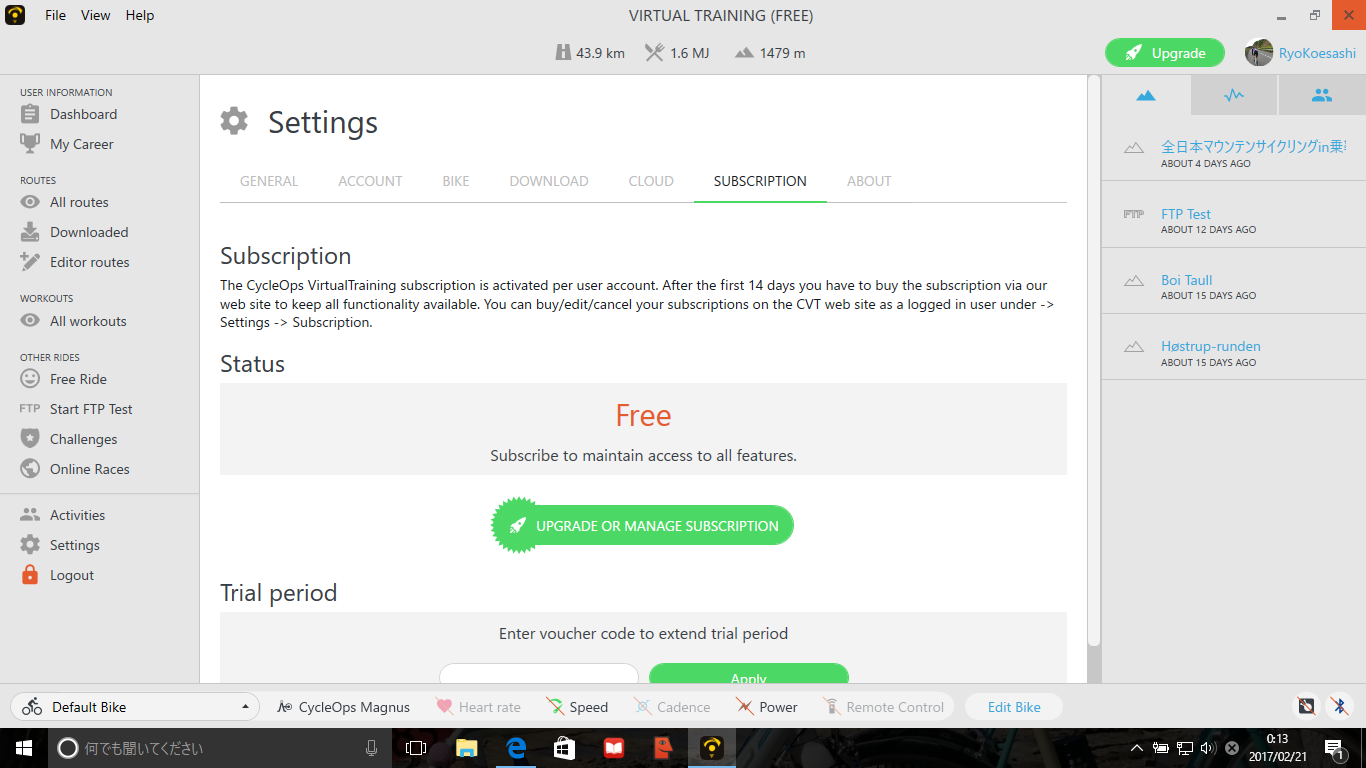Click the All workouts eye icon
The image size is (1366, 768).
coord(30,321)
